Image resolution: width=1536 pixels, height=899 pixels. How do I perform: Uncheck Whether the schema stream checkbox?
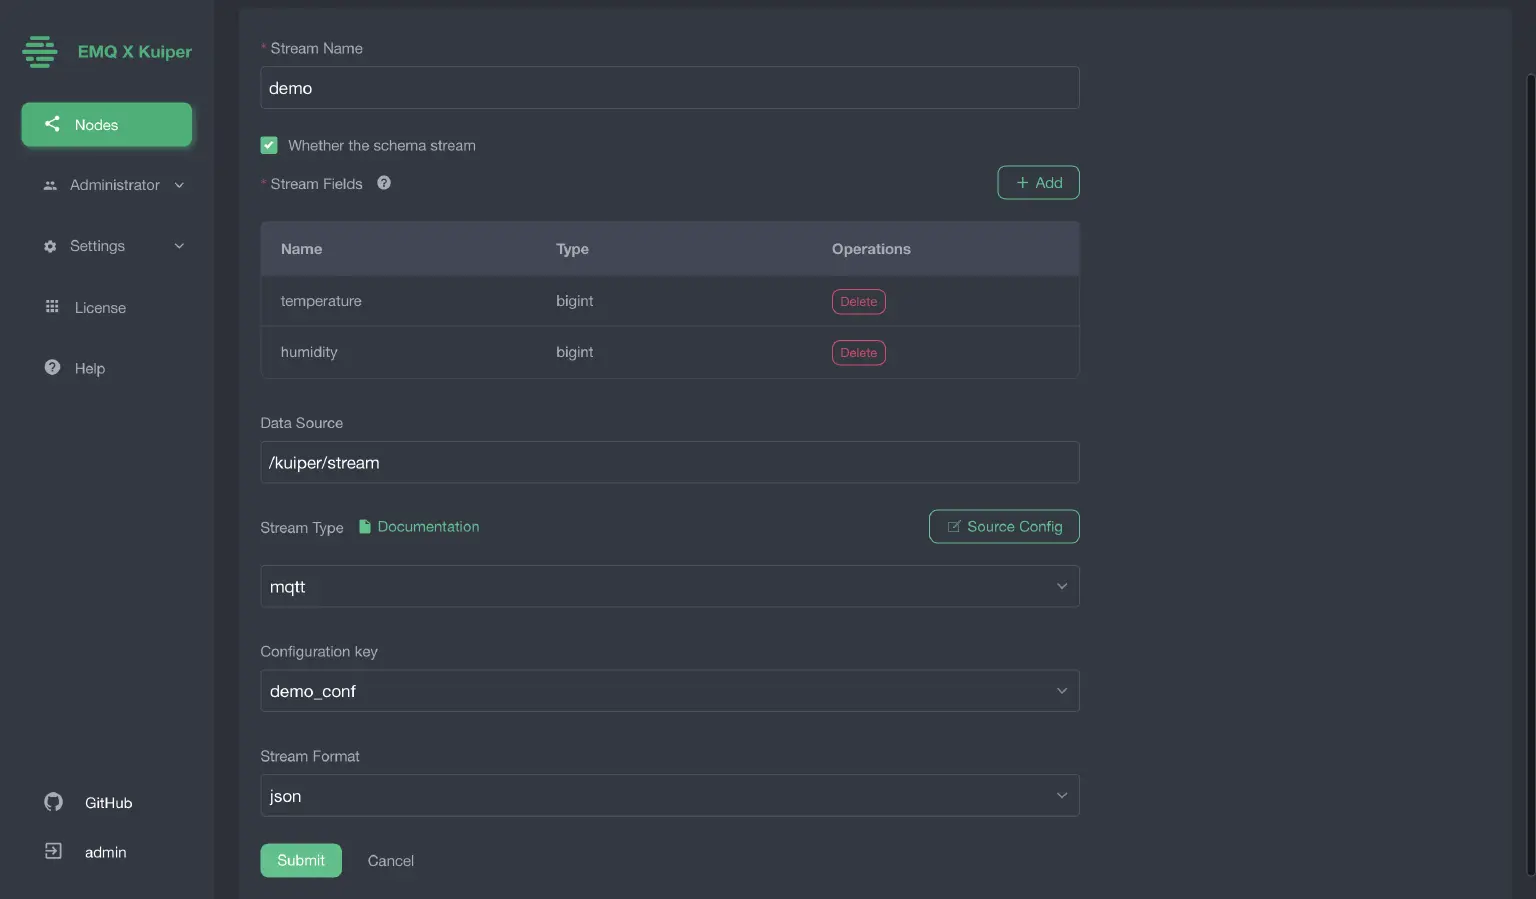[269, 145]
